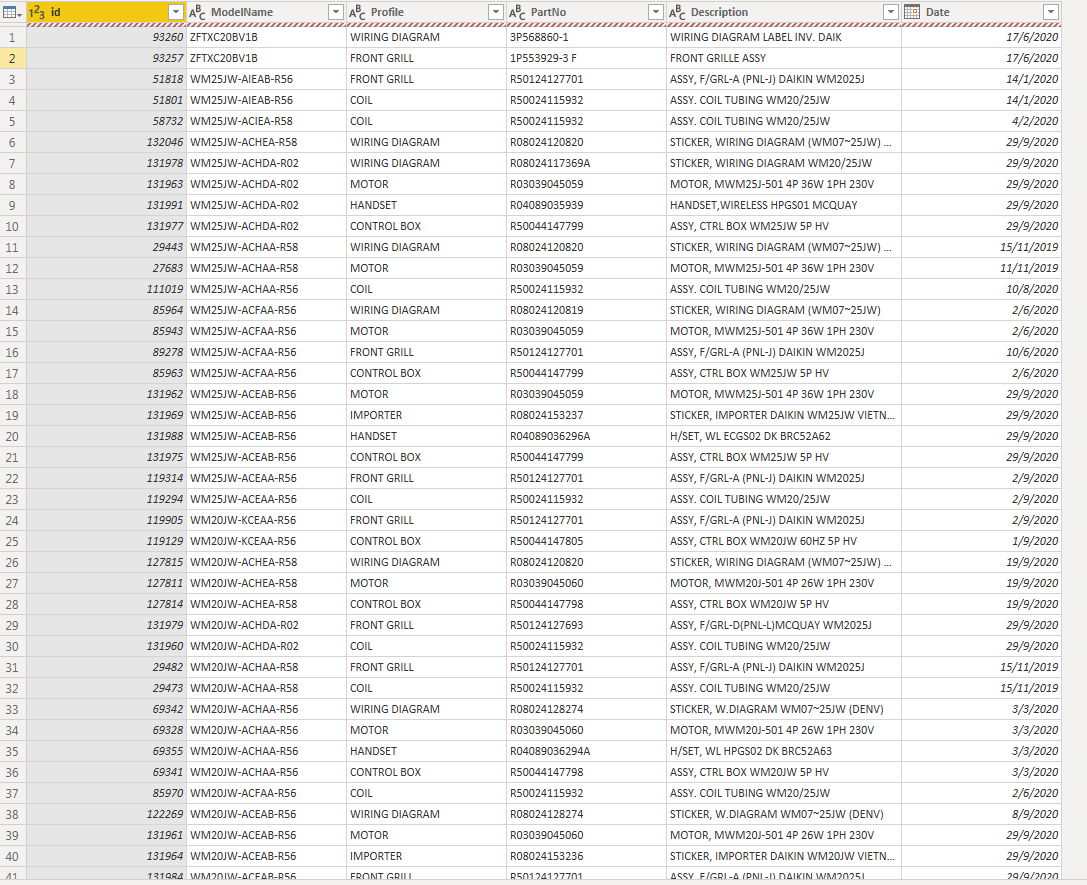
Task: Select the Date column header
Action: coord(982,12)
